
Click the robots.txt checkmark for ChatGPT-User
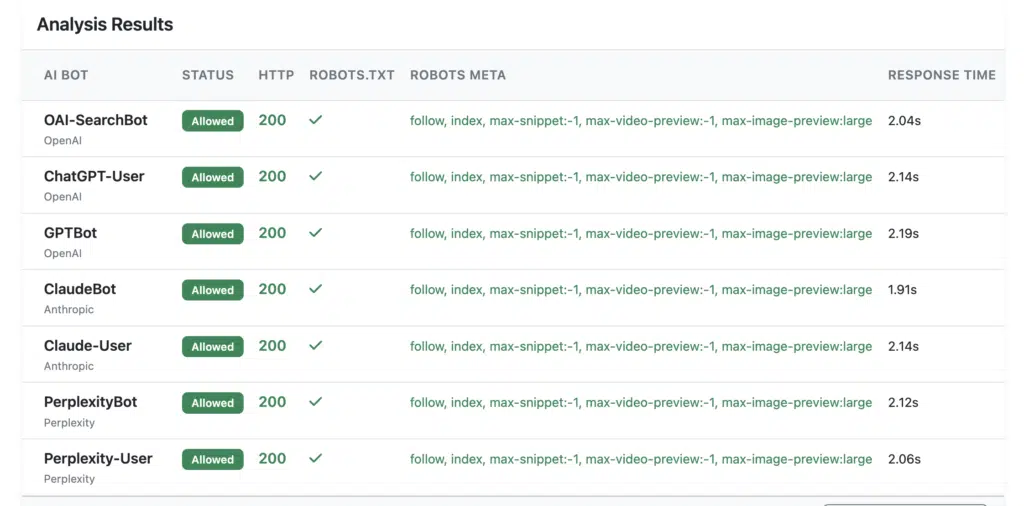(315, 176)
